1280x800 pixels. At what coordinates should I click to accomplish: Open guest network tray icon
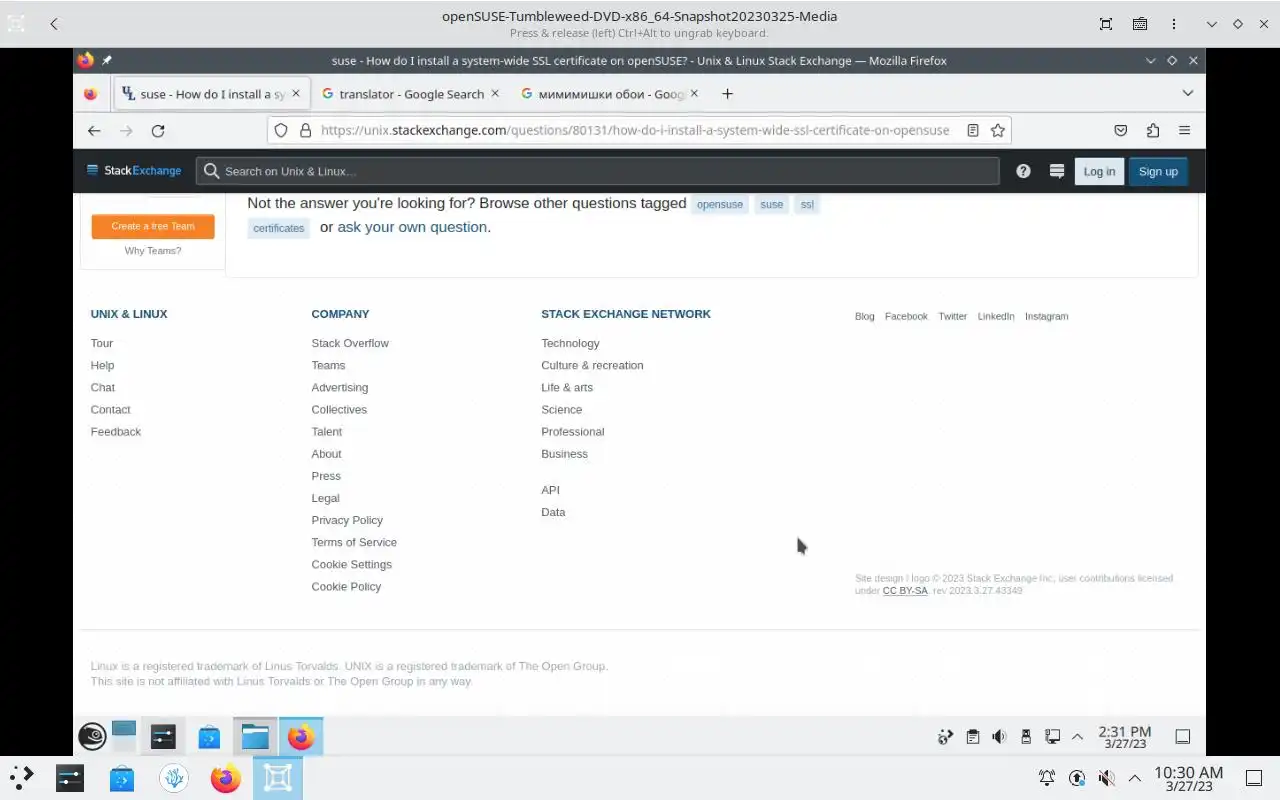(1052, 737)
